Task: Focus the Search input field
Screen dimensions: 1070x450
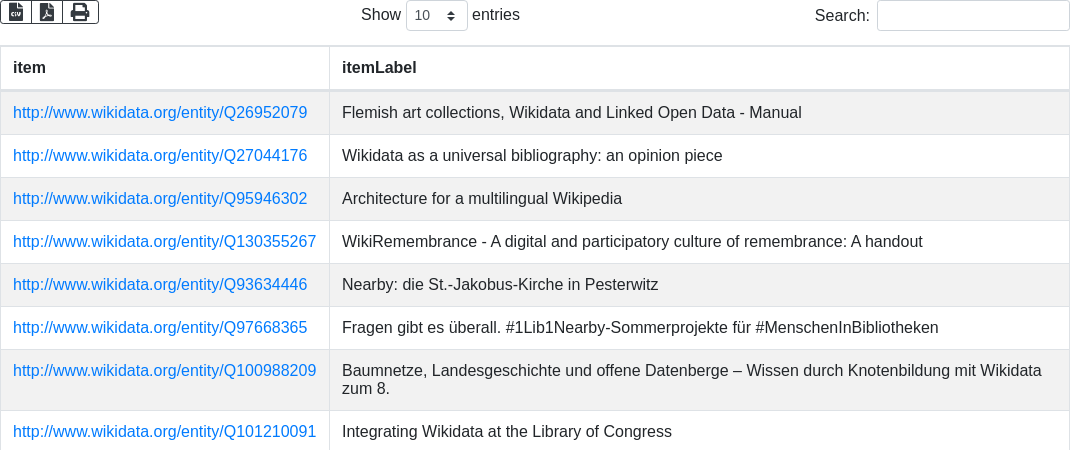Action: (972, 16)
